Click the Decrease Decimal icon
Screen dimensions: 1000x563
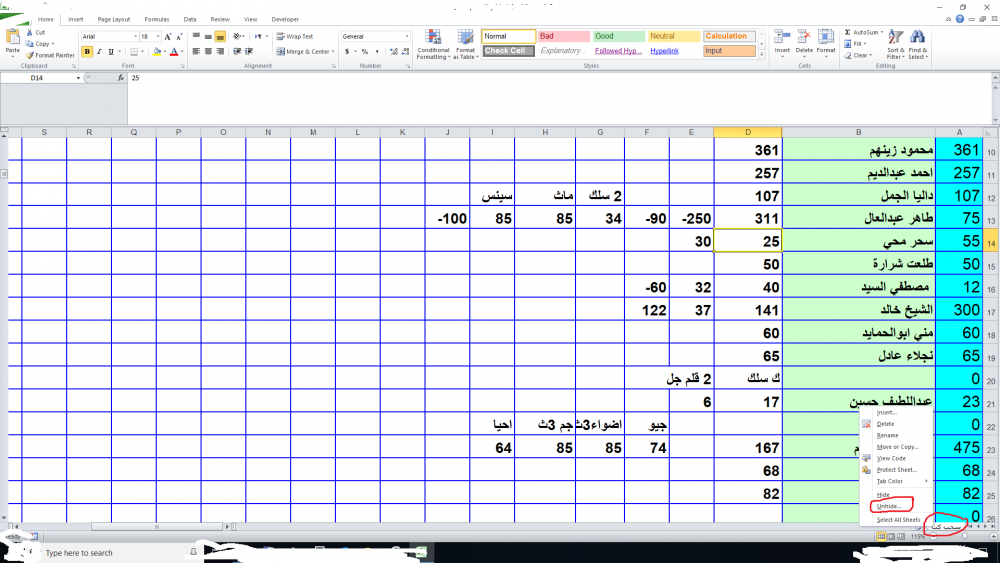[406, 52]
